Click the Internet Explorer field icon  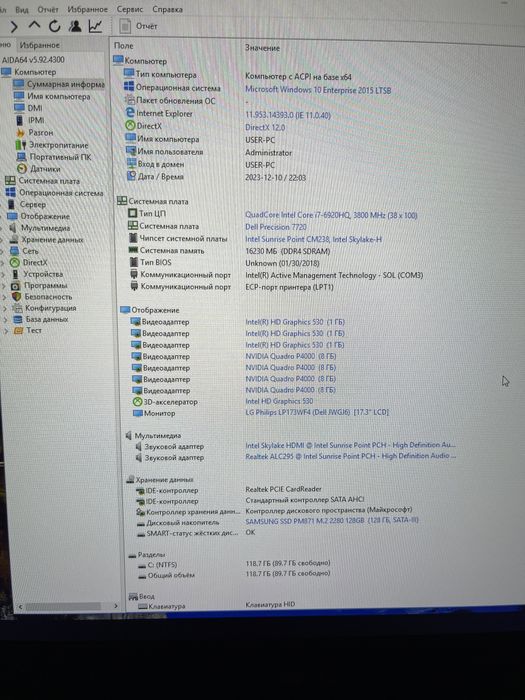pos(130,113)
